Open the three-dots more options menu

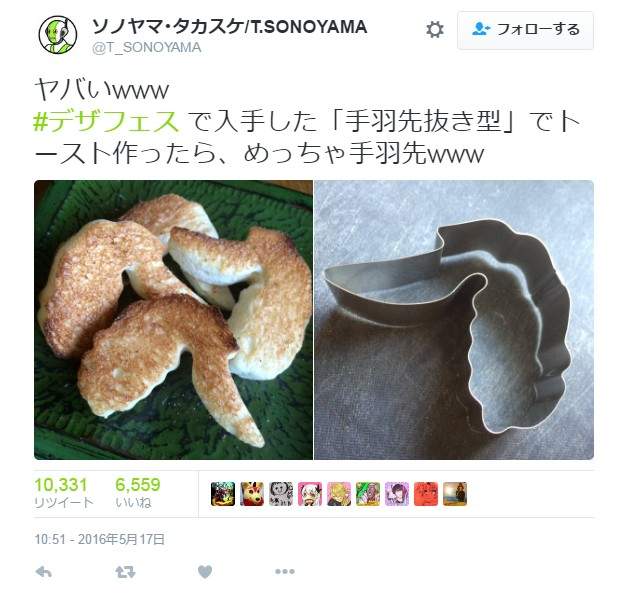pos(285,572)
